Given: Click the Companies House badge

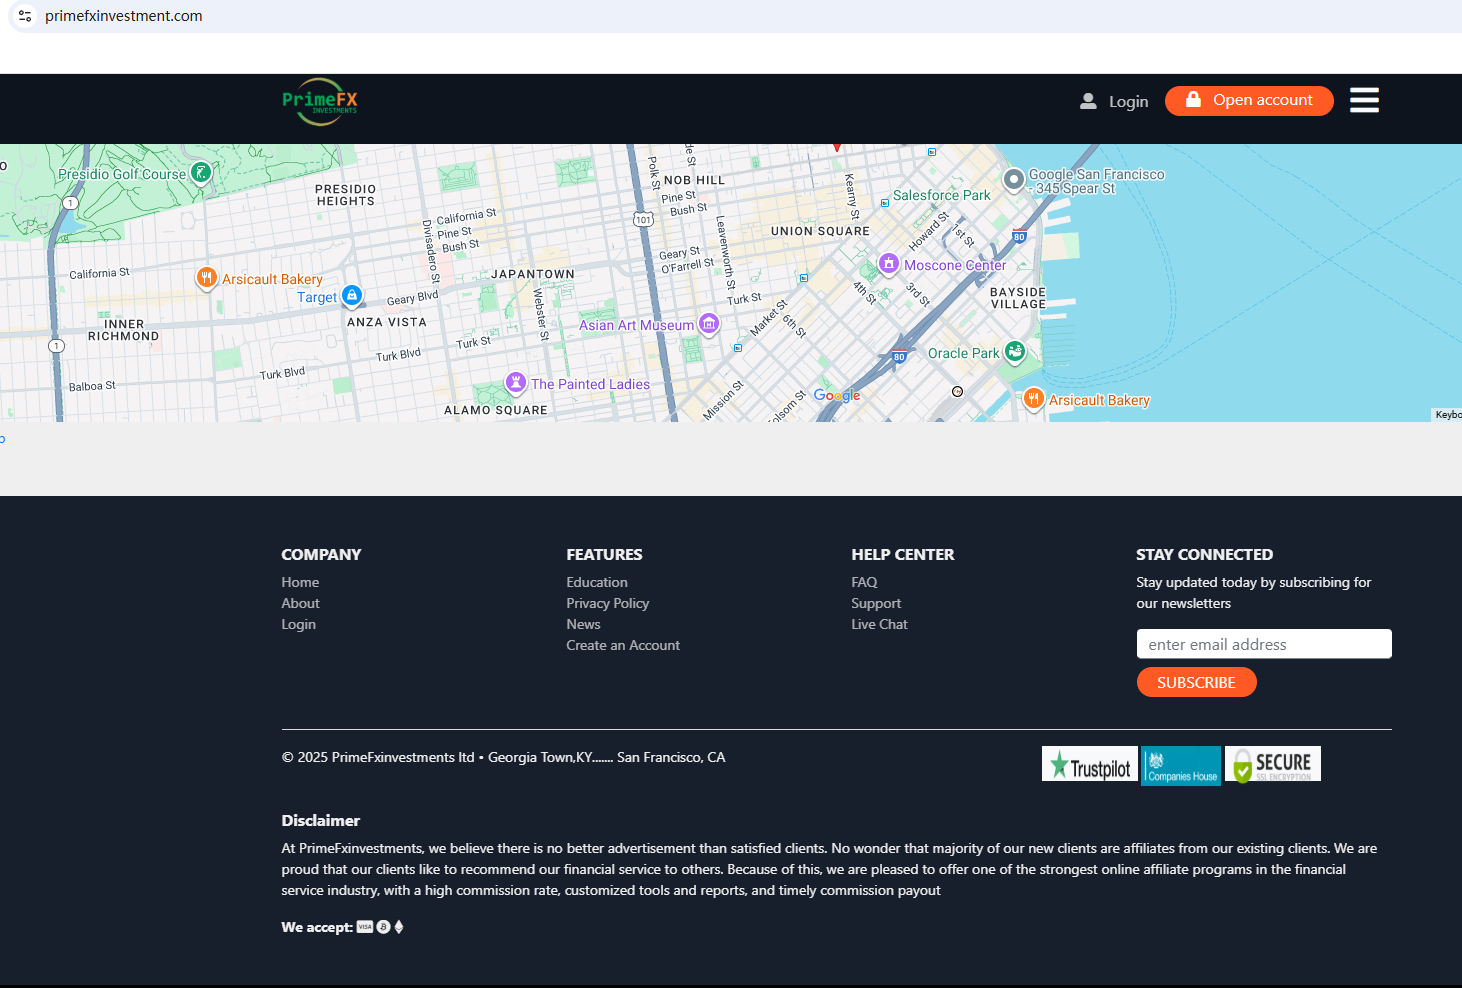Looking at the screenshot, I should click(1181, 766).
